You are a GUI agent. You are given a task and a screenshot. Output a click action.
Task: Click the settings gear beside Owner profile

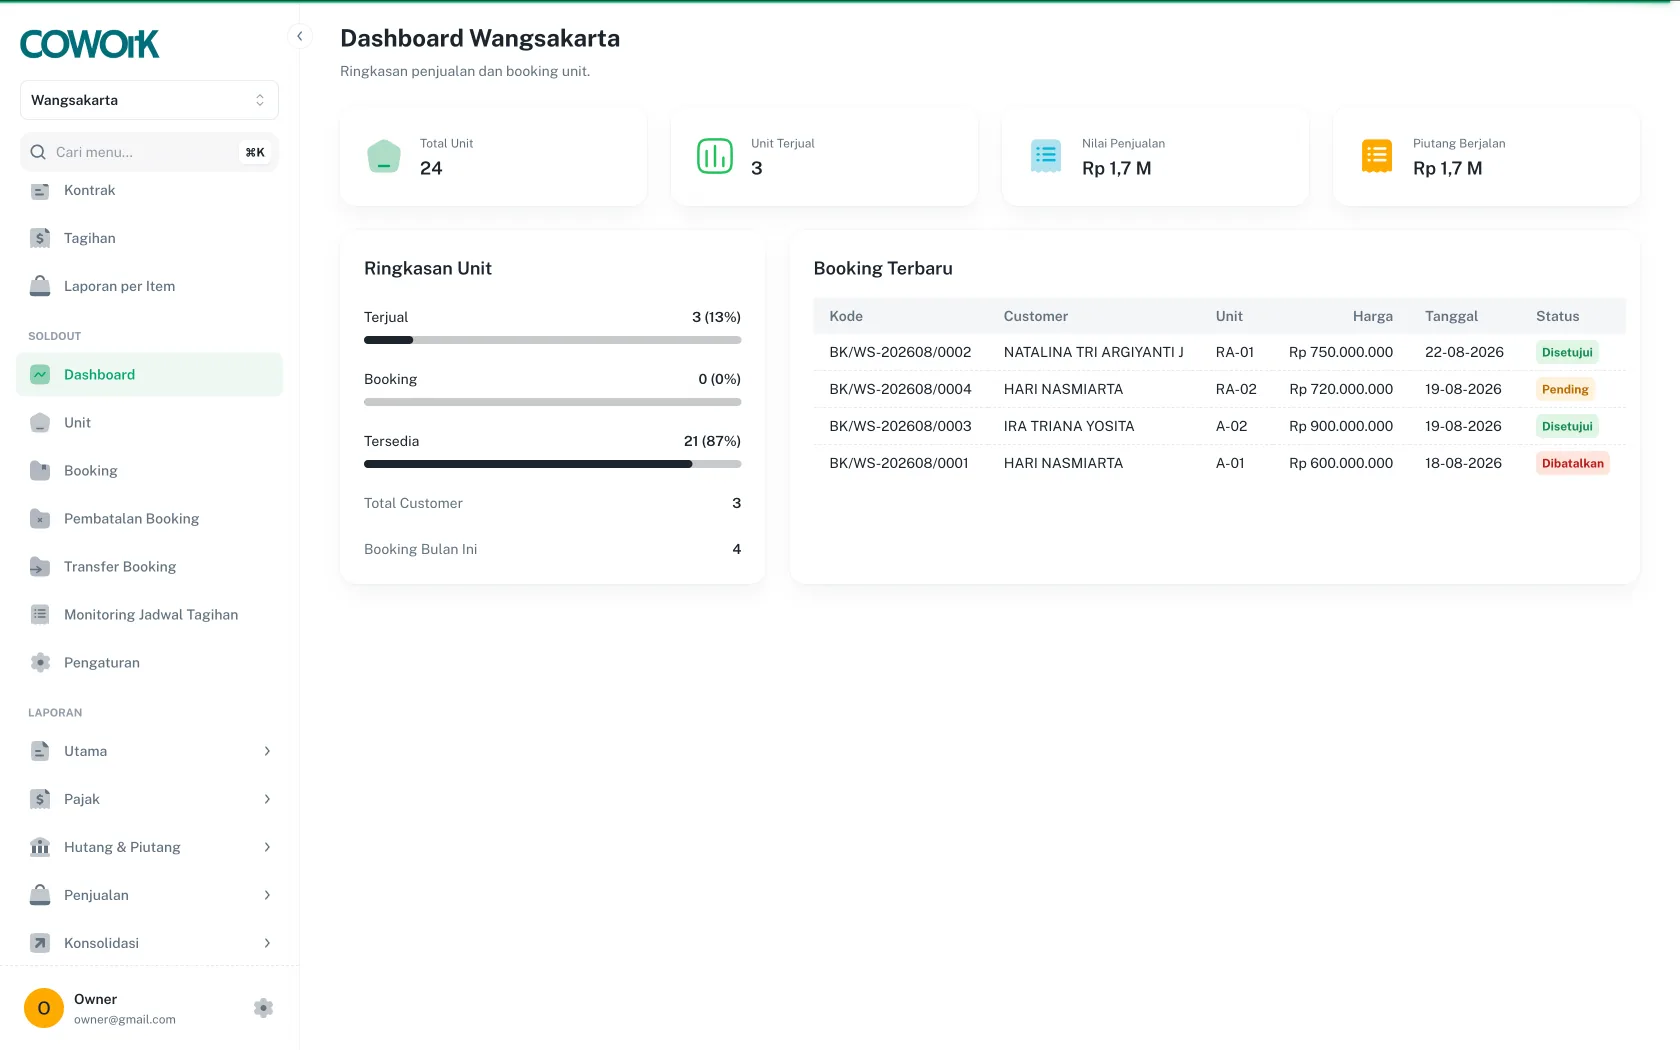(x=263, y=1008)
